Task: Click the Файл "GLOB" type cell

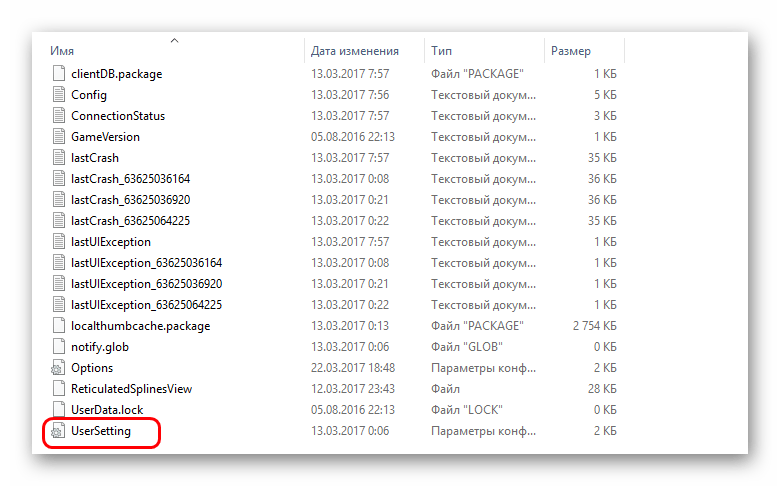Action: pyautogui.click(x=467, y=347)
